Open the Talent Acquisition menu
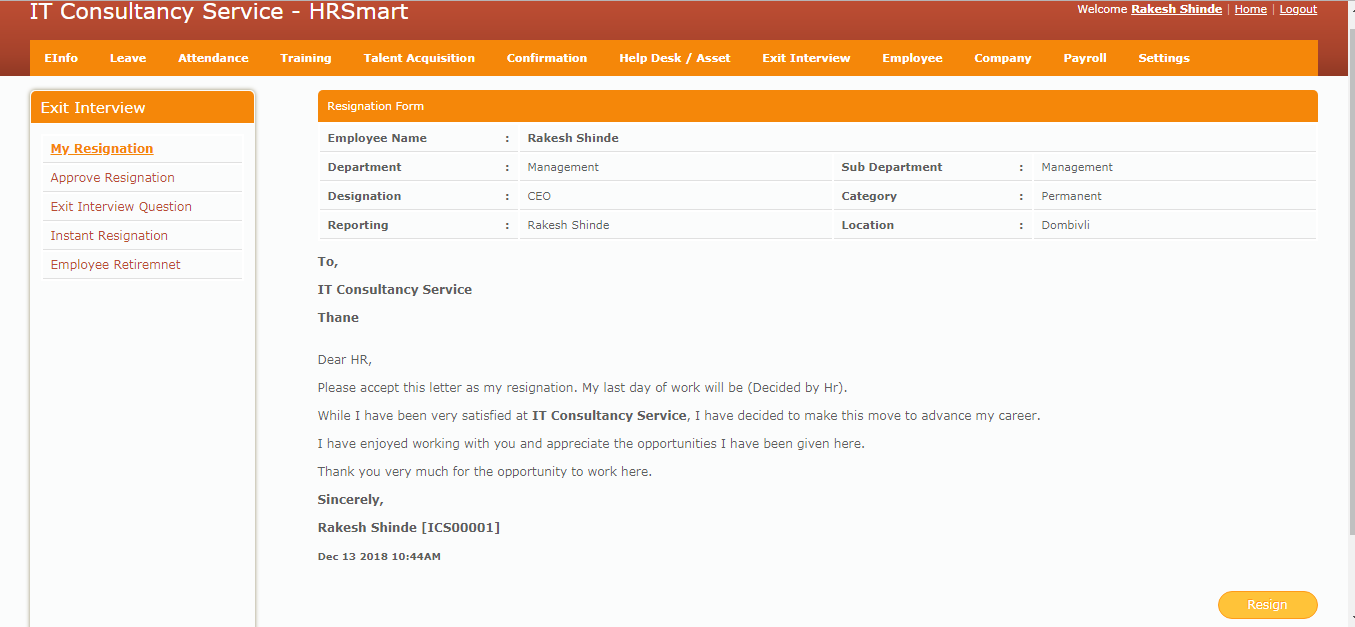 pyautogui.click(x=419, y=58)
